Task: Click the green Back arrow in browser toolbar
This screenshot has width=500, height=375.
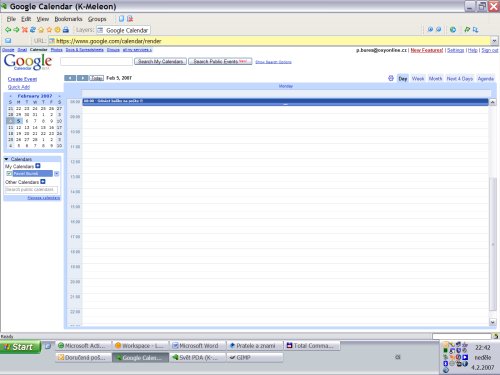Action: pos(8,30)
